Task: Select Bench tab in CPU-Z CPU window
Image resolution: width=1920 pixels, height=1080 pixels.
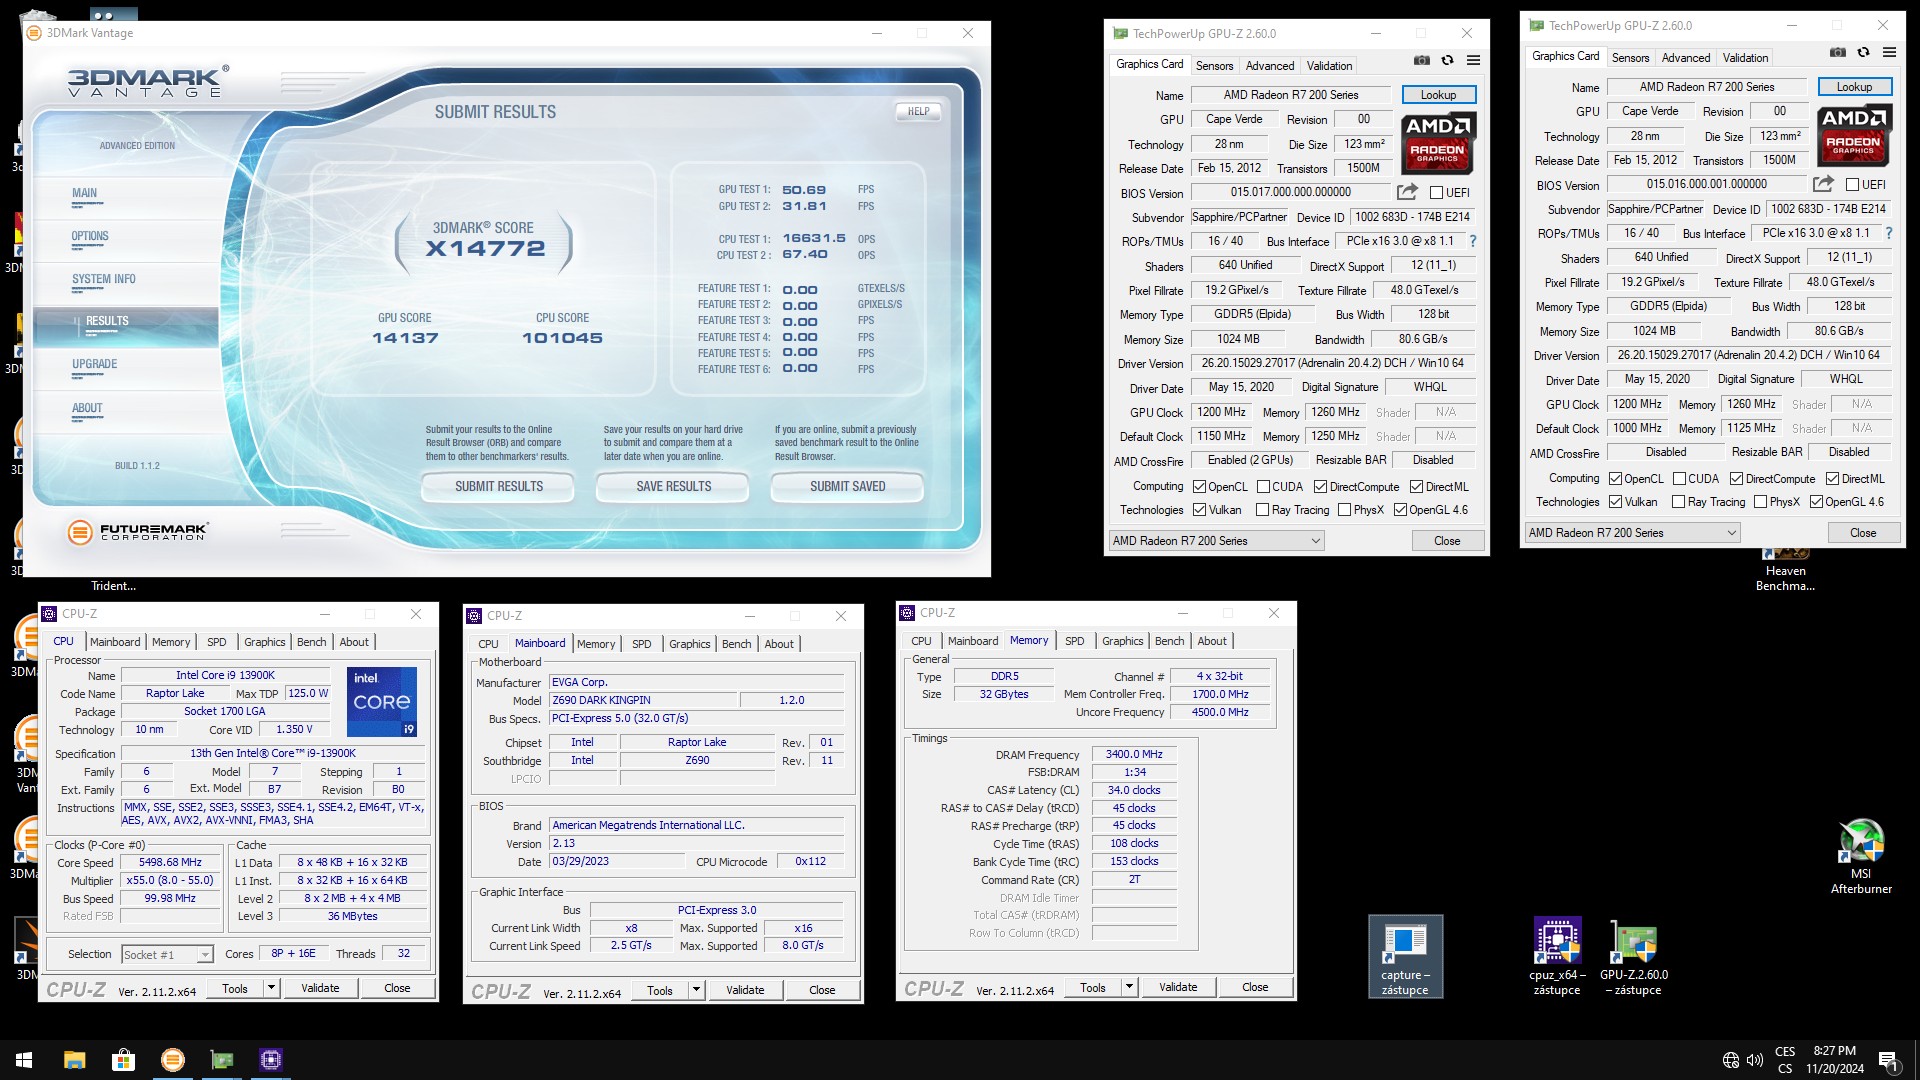Action: 311,642
